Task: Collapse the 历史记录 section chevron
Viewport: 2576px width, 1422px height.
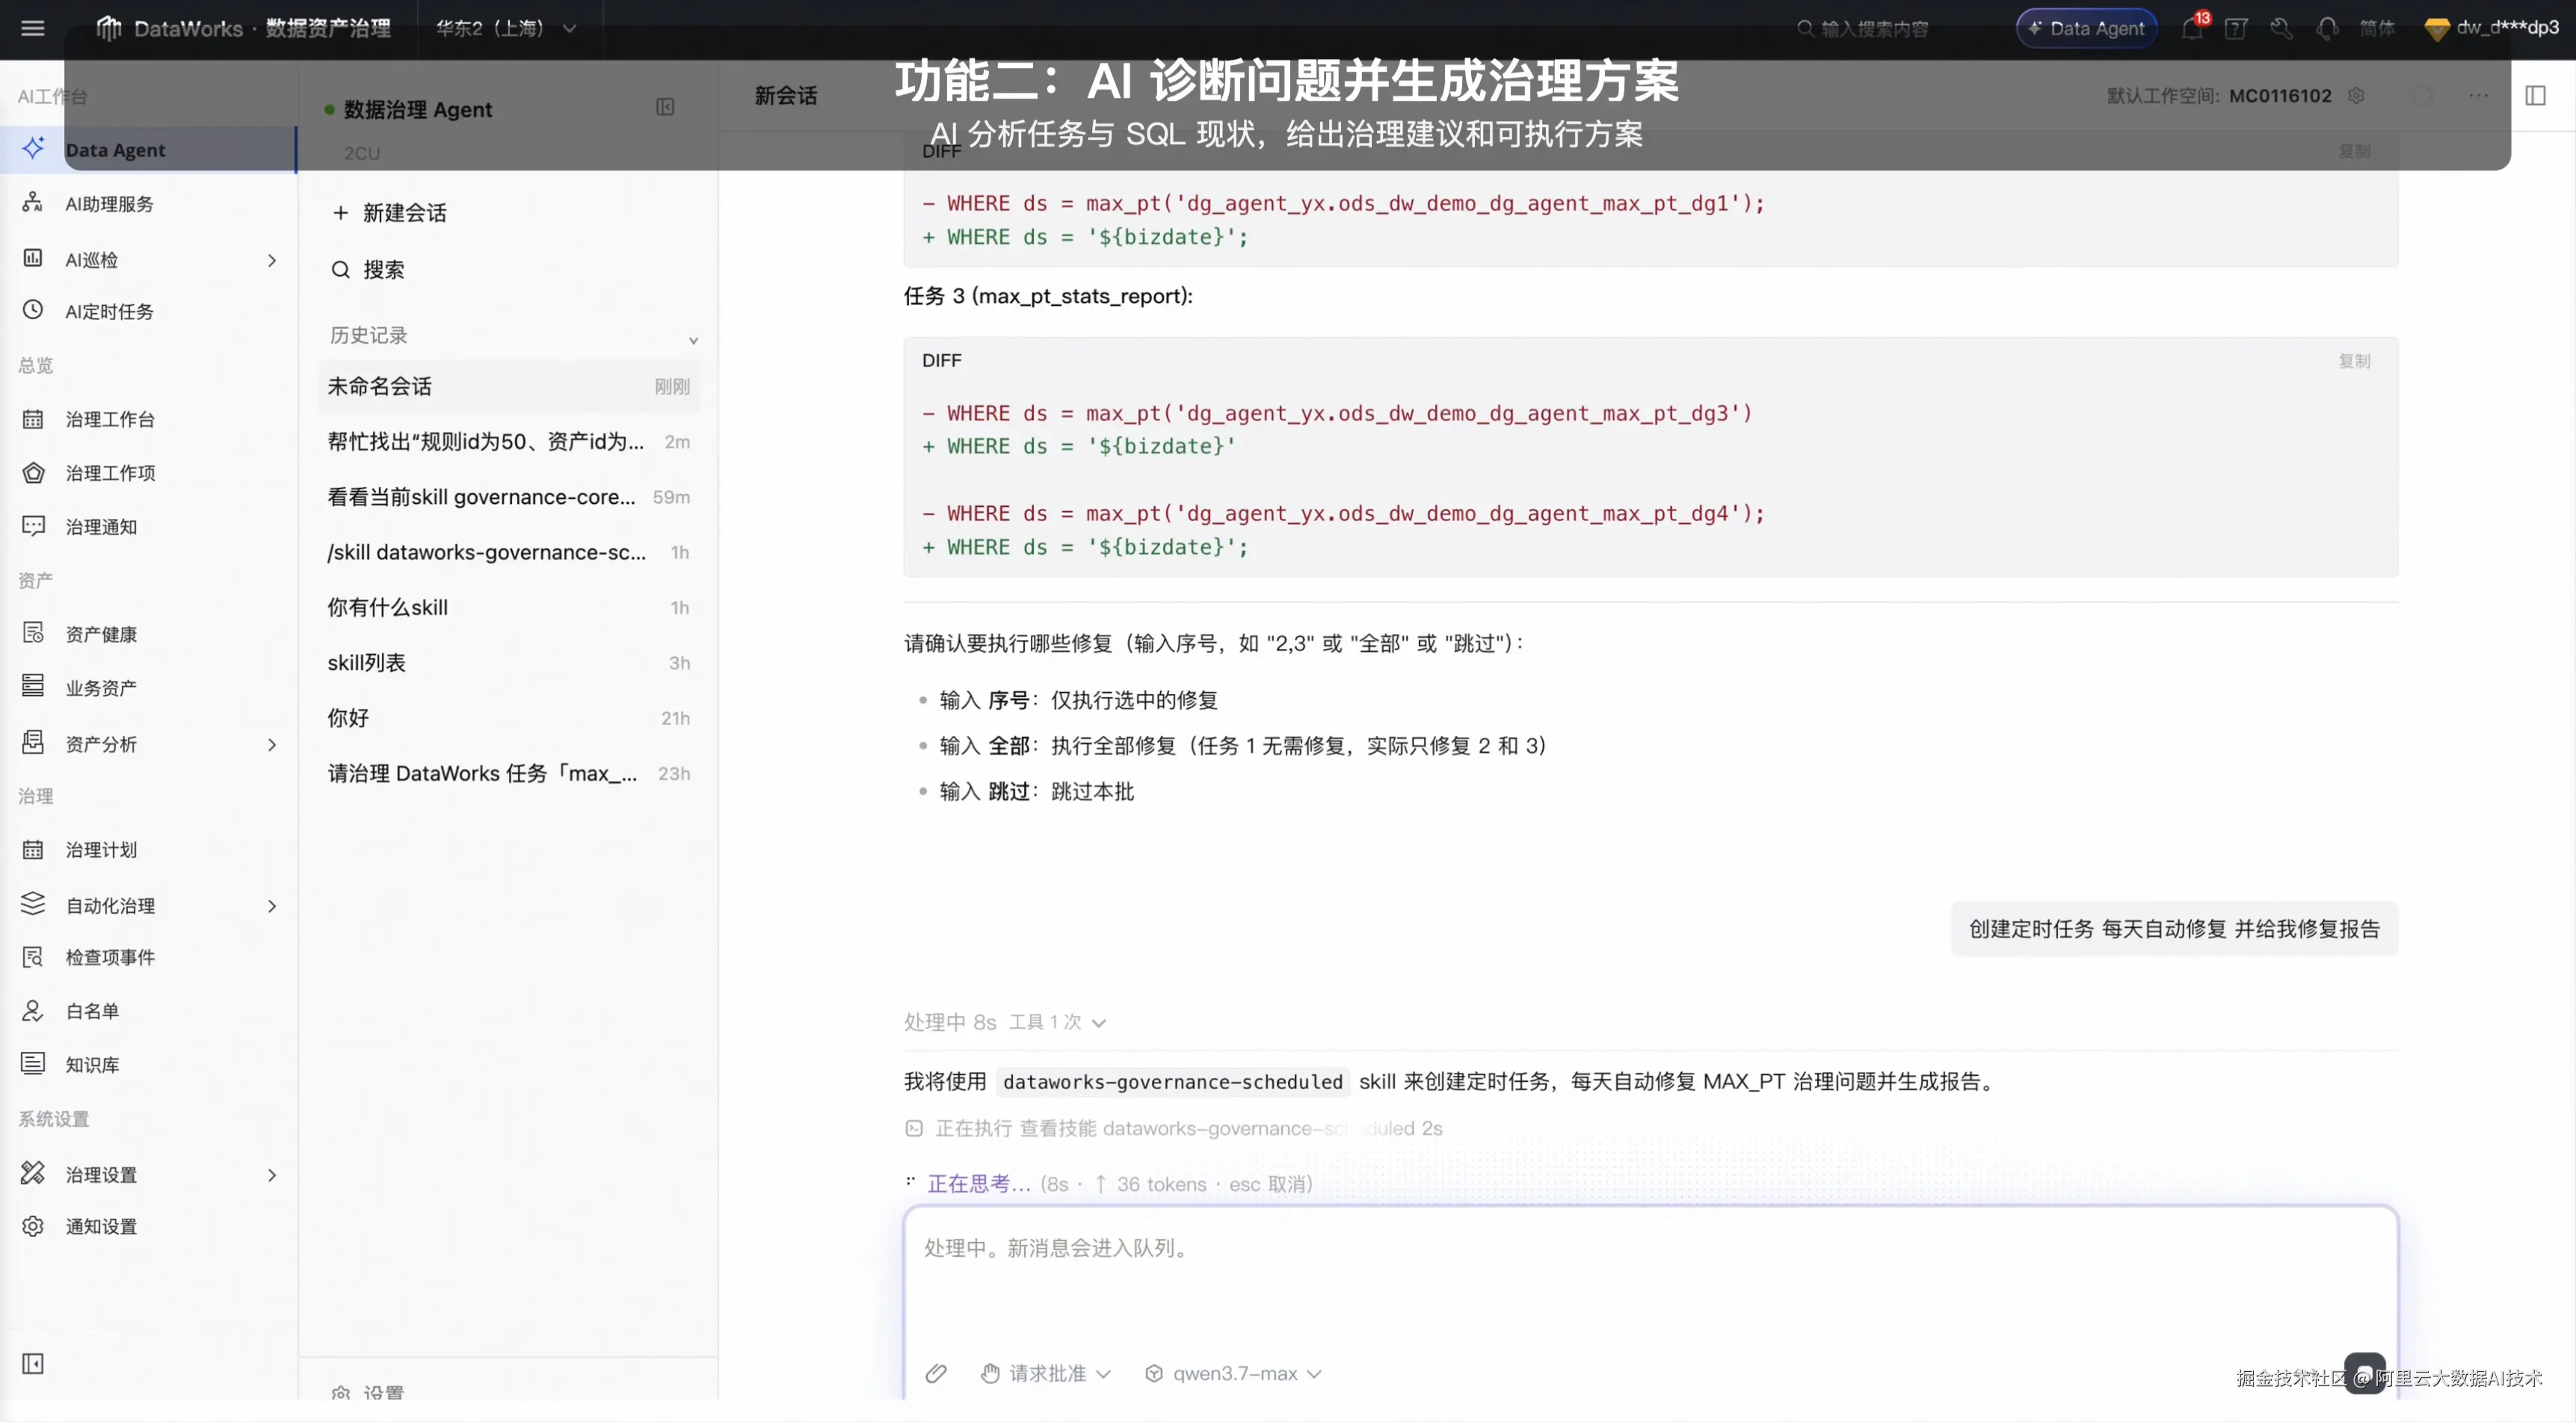Action: pos(693,340)
